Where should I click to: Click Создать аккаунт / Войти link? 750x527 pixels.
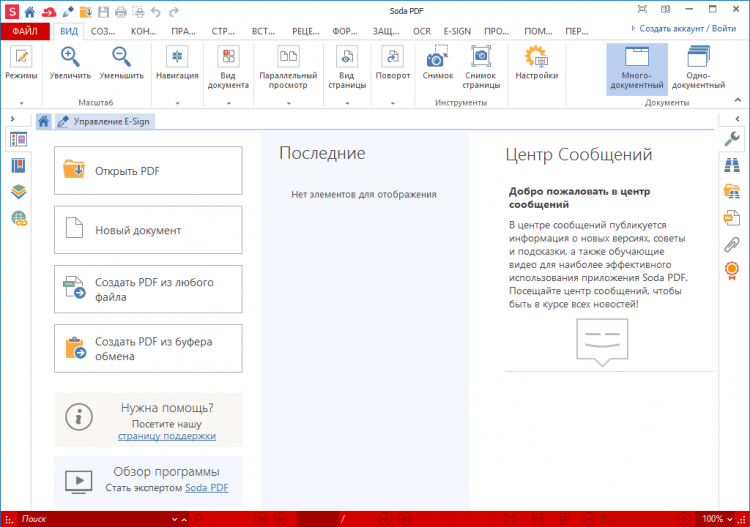click(687, 29)
